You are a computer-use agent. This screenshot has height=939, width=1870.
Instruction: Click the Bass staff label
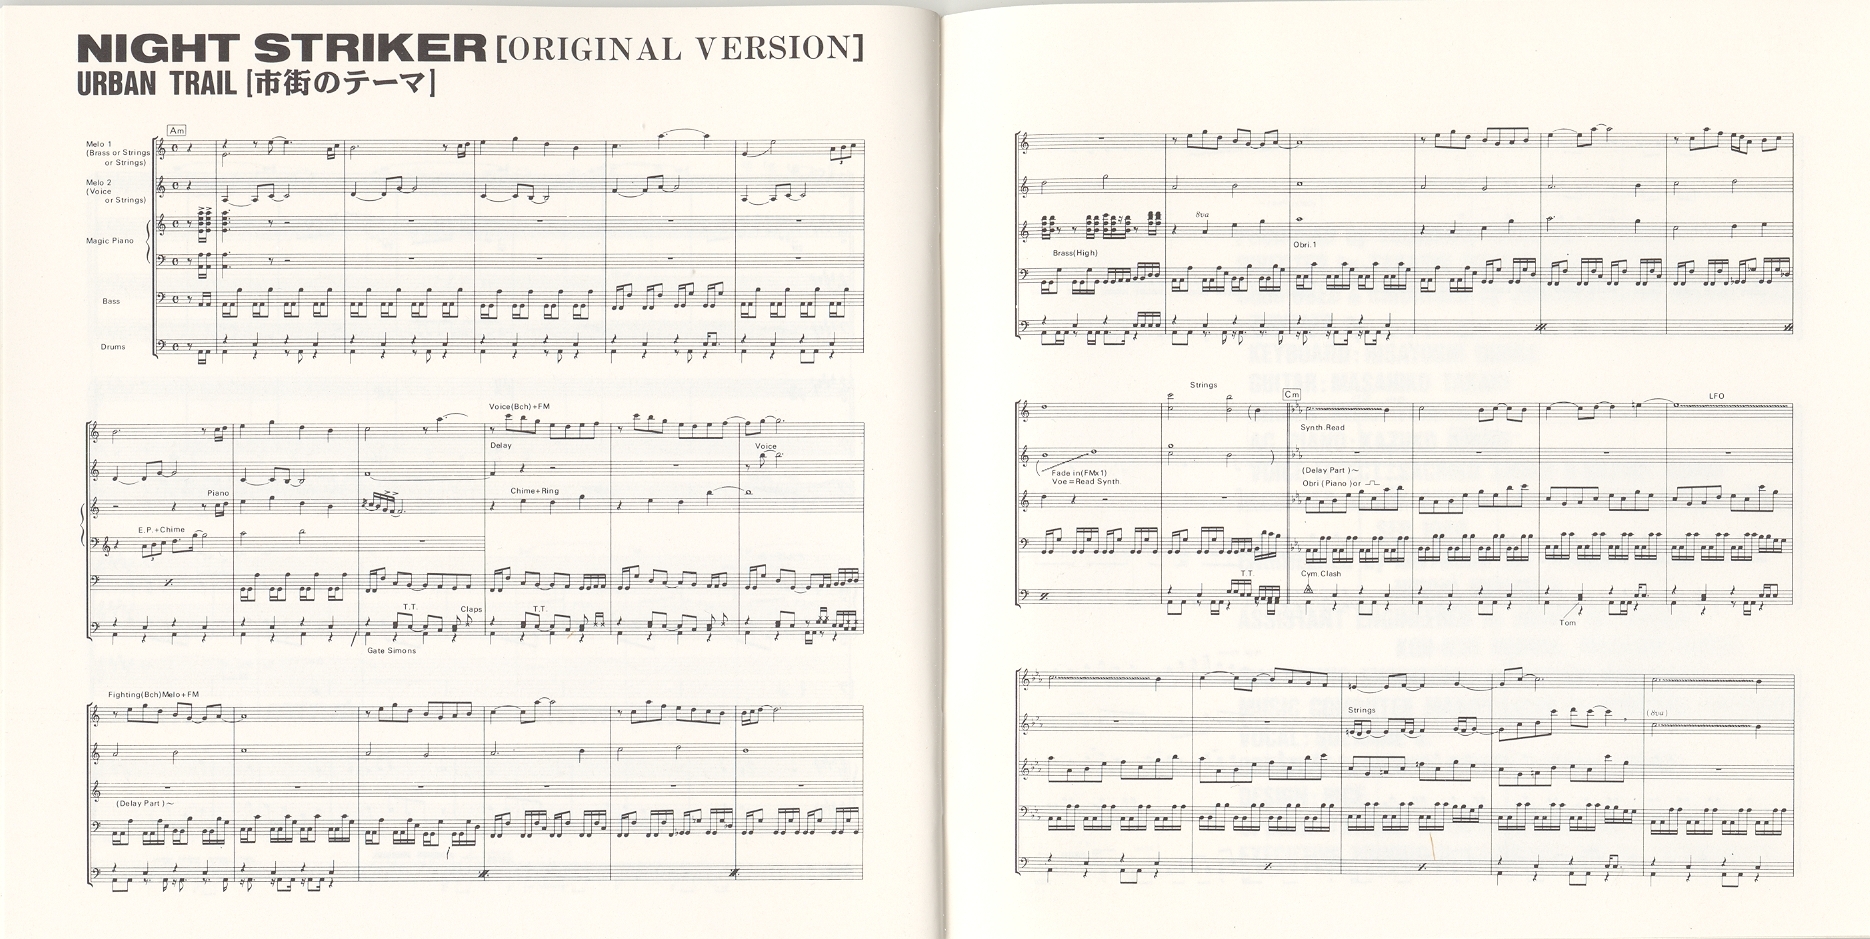(x=111, y=301)
